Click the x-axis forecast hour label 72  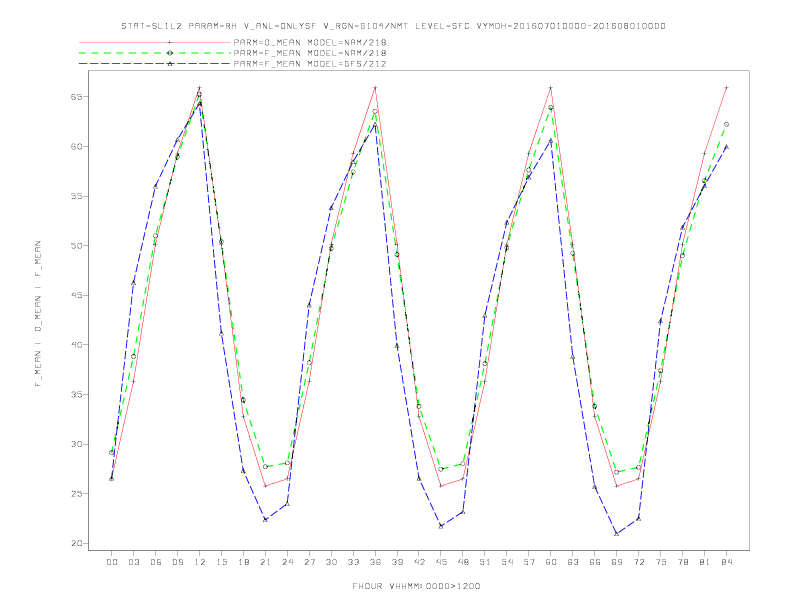pyautogui.click(x=639, y=562)
